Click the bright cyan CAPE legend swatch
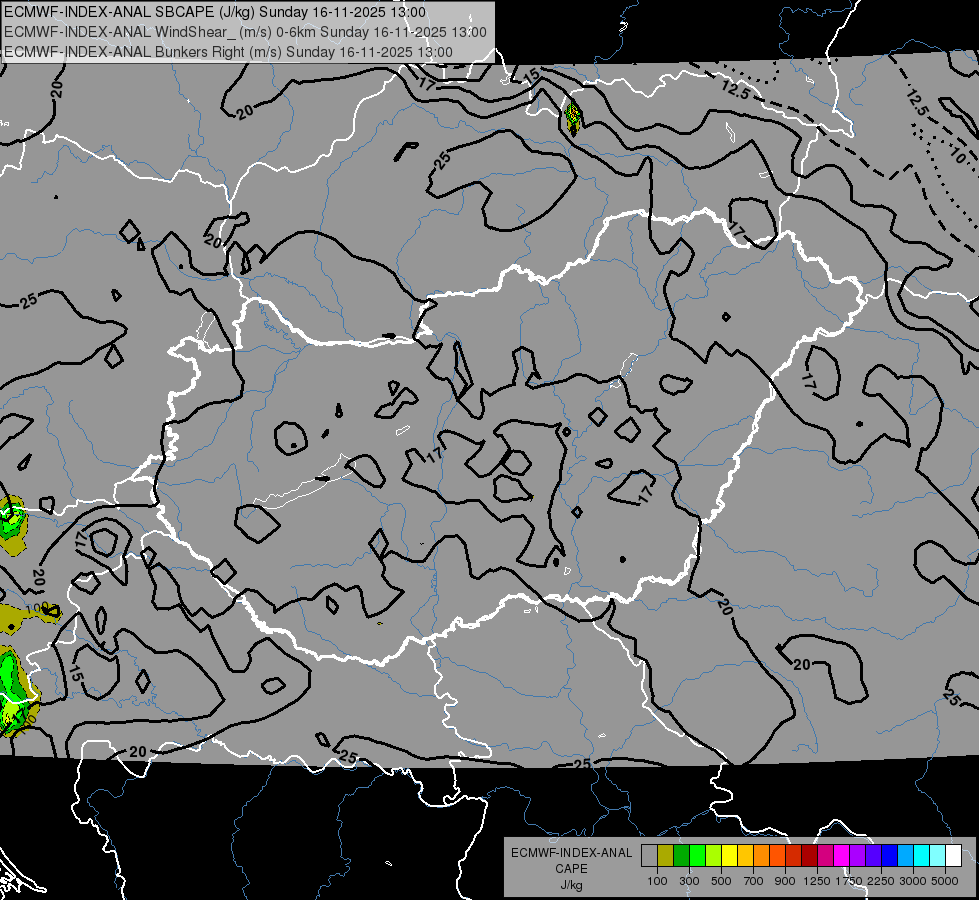Viewport: 979px width, 900px height. [x=922, y=856]
